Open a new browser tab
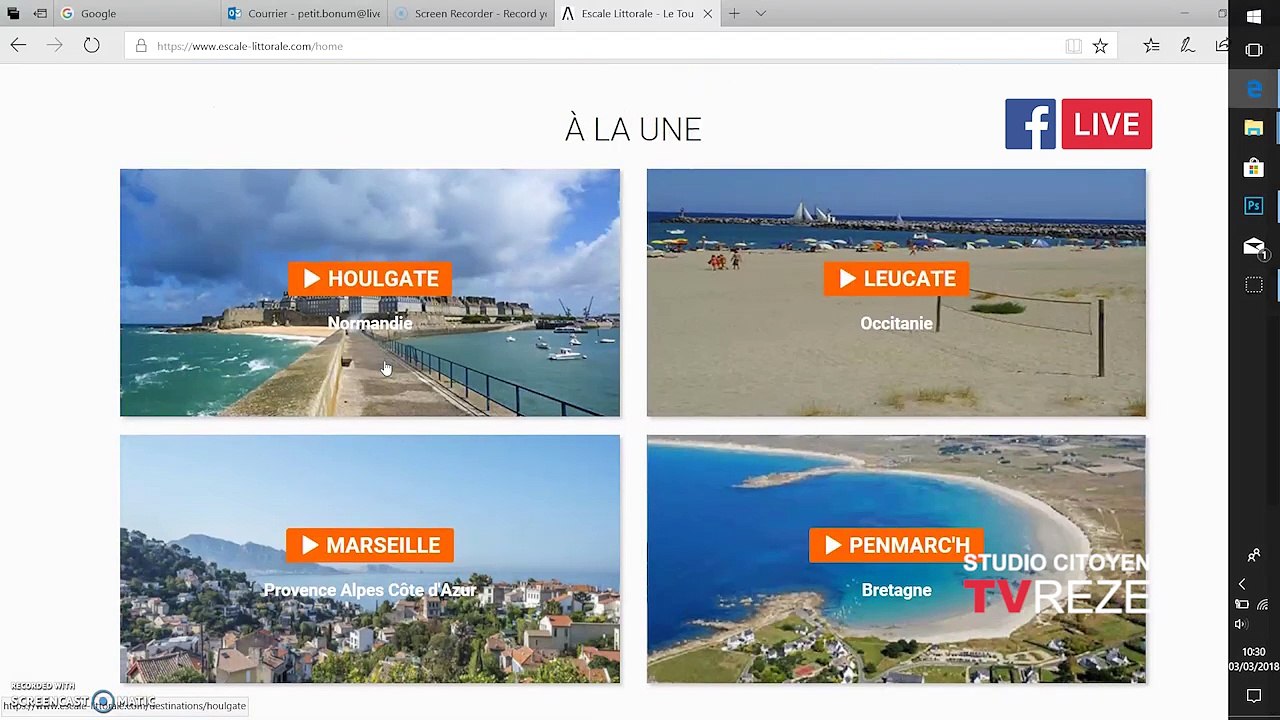 pyautogui.click(x=734, y=13)
